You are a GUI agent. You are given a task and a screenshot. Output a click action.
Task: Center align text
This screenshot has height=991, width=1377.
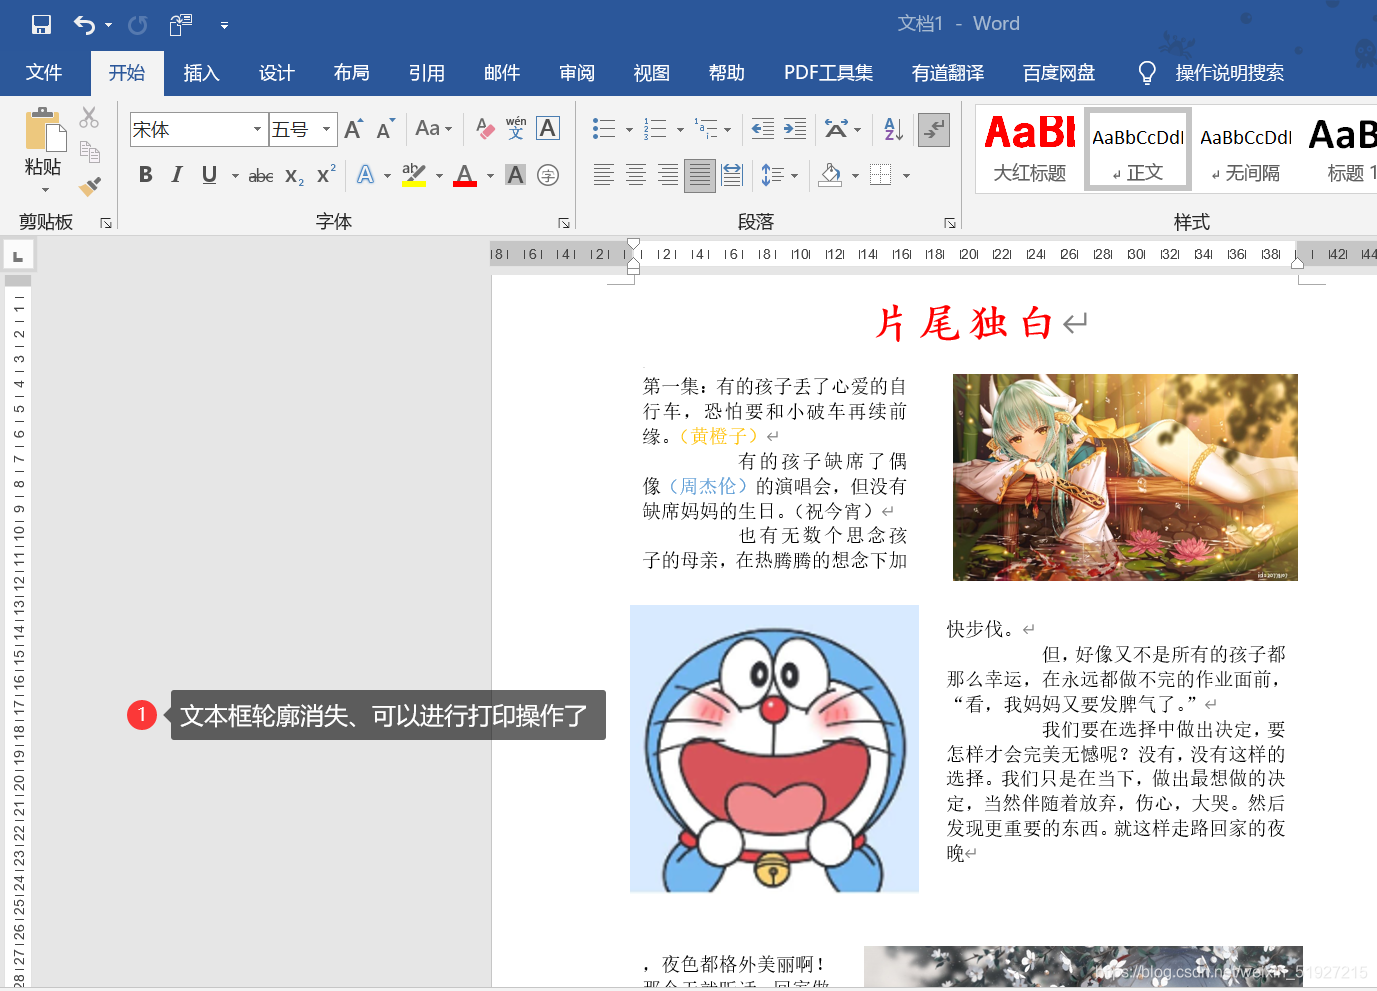click(x=636, y=175)
